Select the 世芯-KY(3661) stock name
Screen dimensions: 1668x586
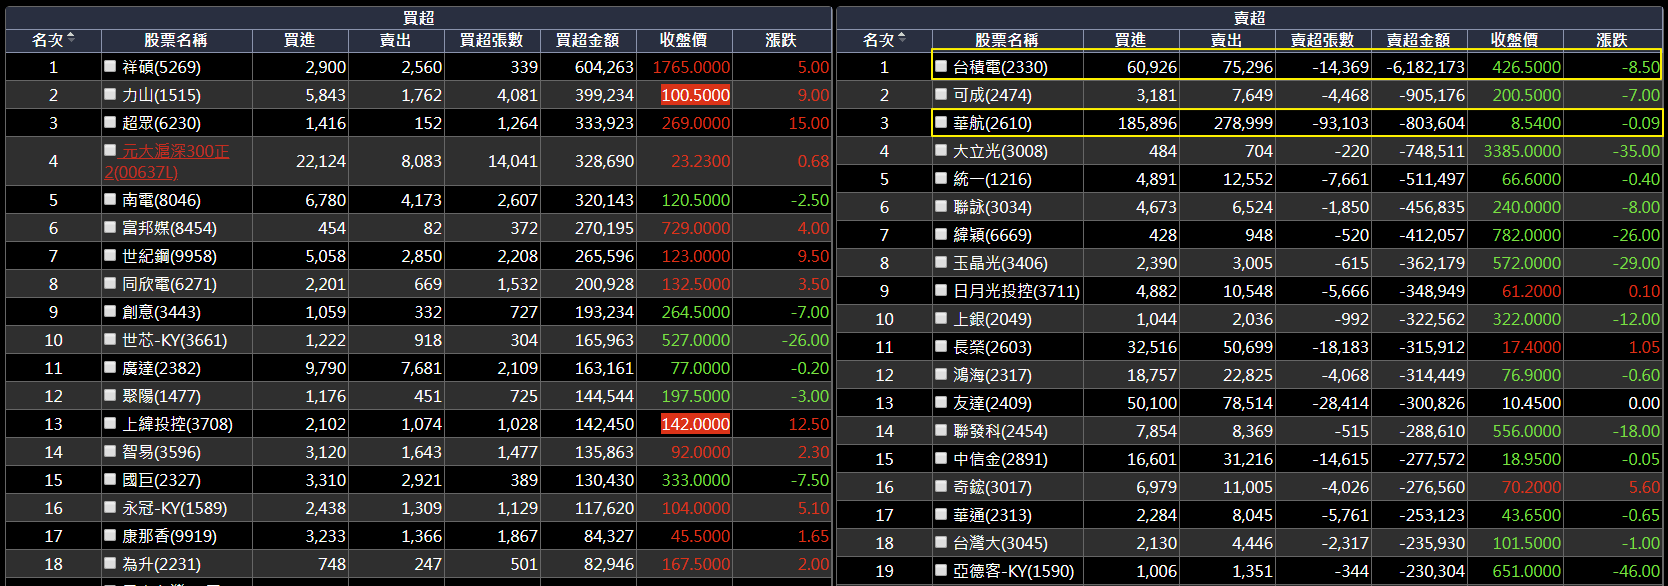175,340
